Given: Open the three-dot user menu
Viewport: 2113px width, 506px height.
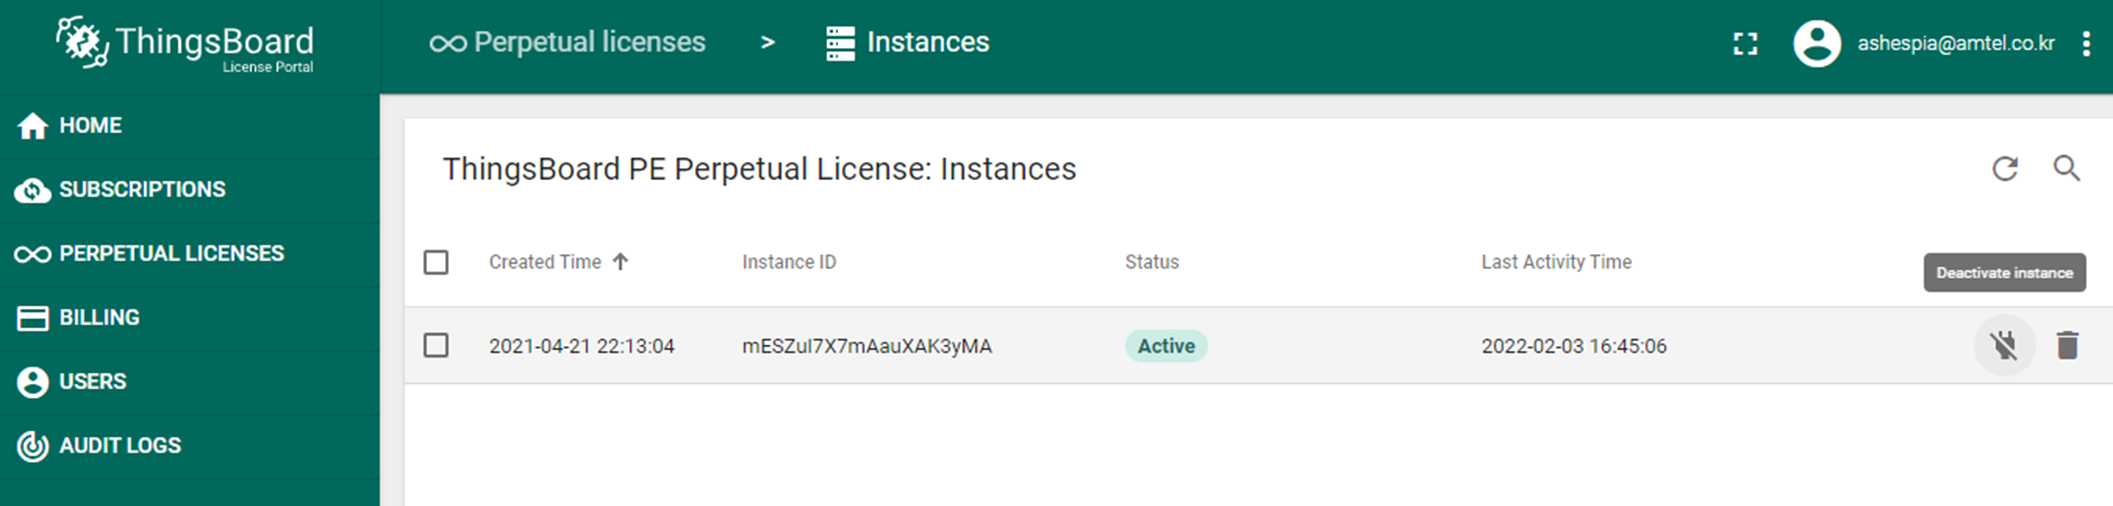Looking at the screenshot, I should pos(2086,44).
